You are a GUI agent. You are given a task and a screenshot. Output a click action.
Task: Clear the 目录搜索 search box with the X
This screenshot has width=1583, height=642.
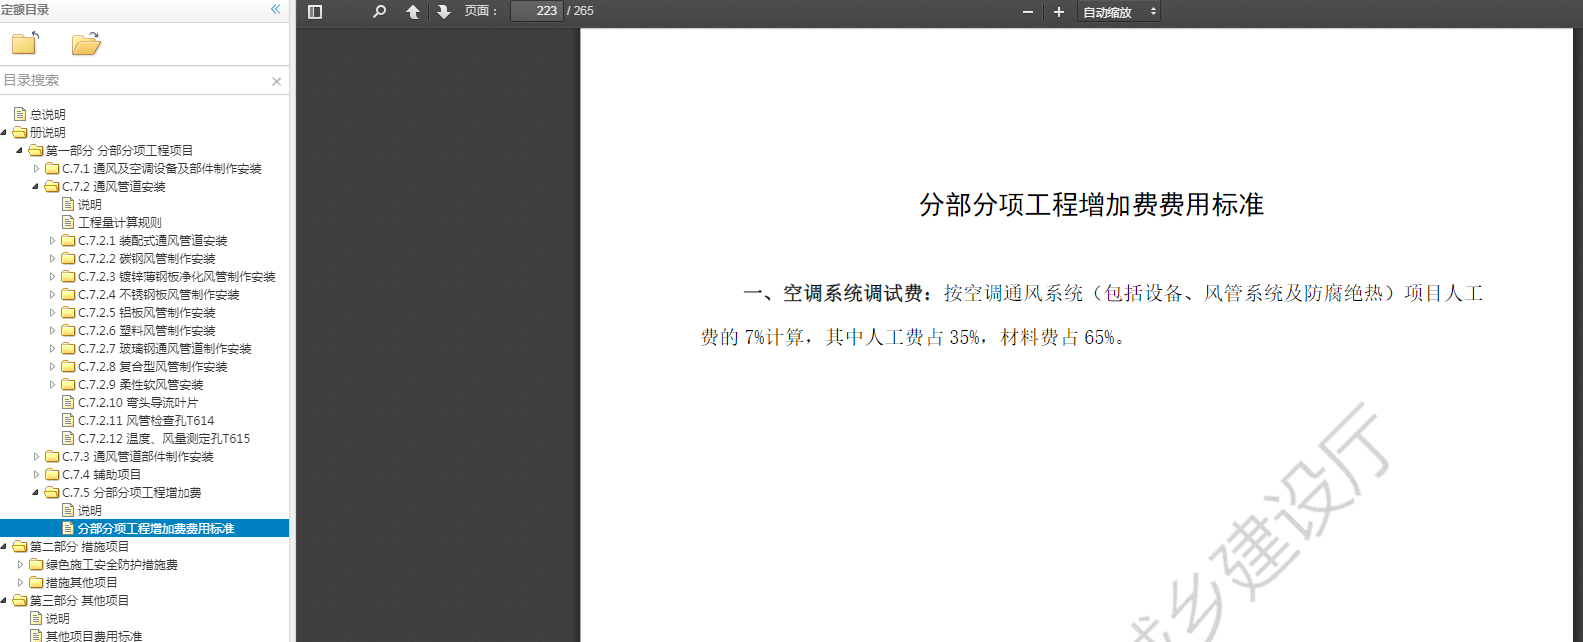[277, 81]
